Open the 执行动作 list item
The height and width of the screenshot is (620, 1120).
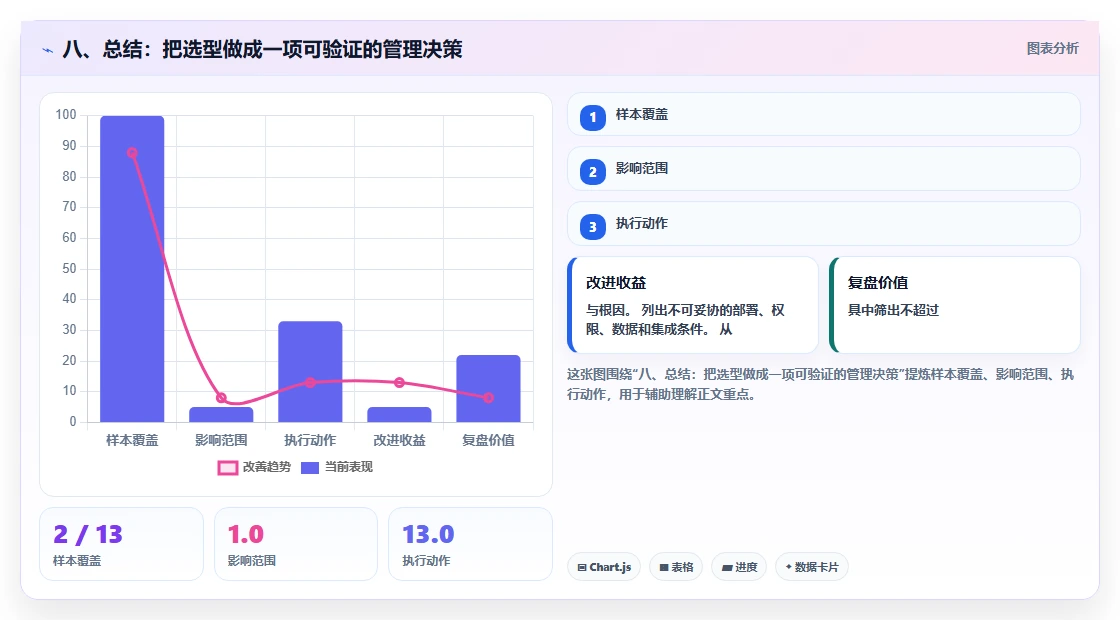pos(824,224)
